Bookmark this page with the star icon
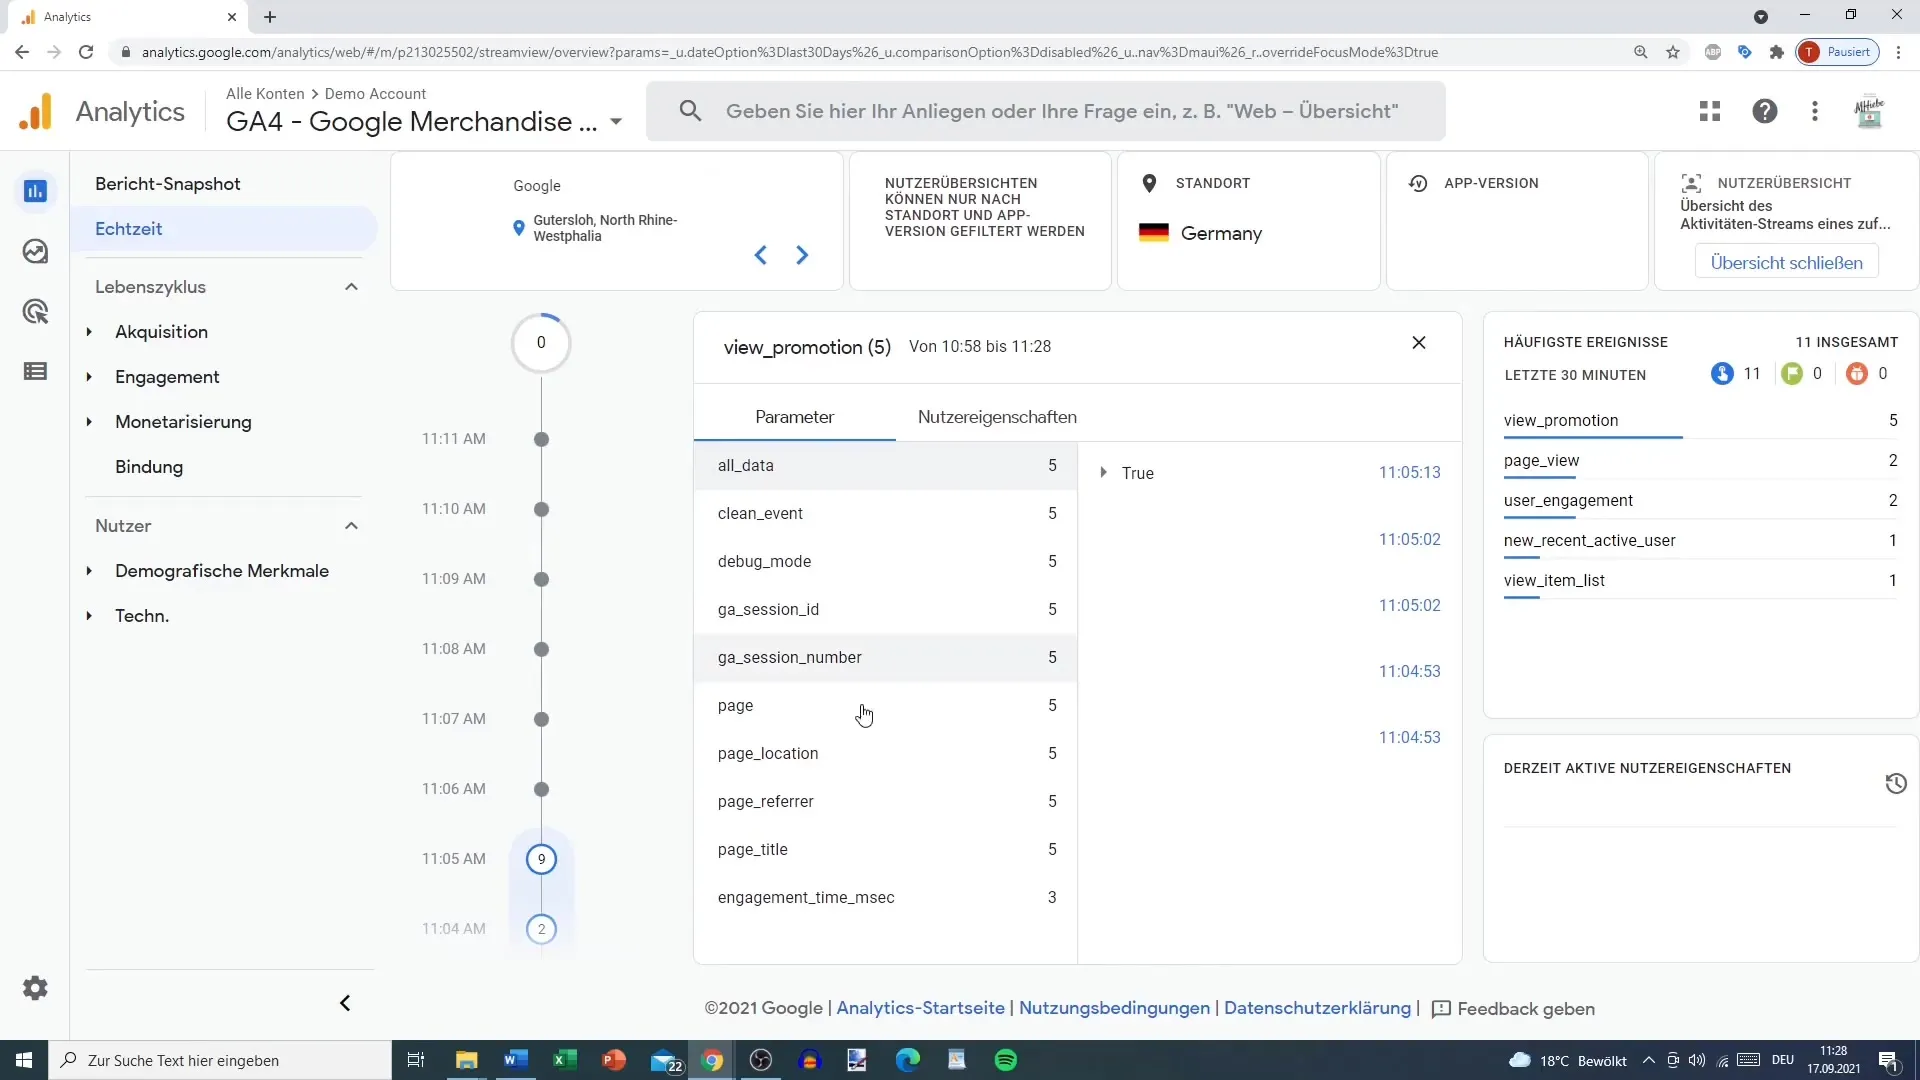1920x1080 pixels. [1673, 52]
